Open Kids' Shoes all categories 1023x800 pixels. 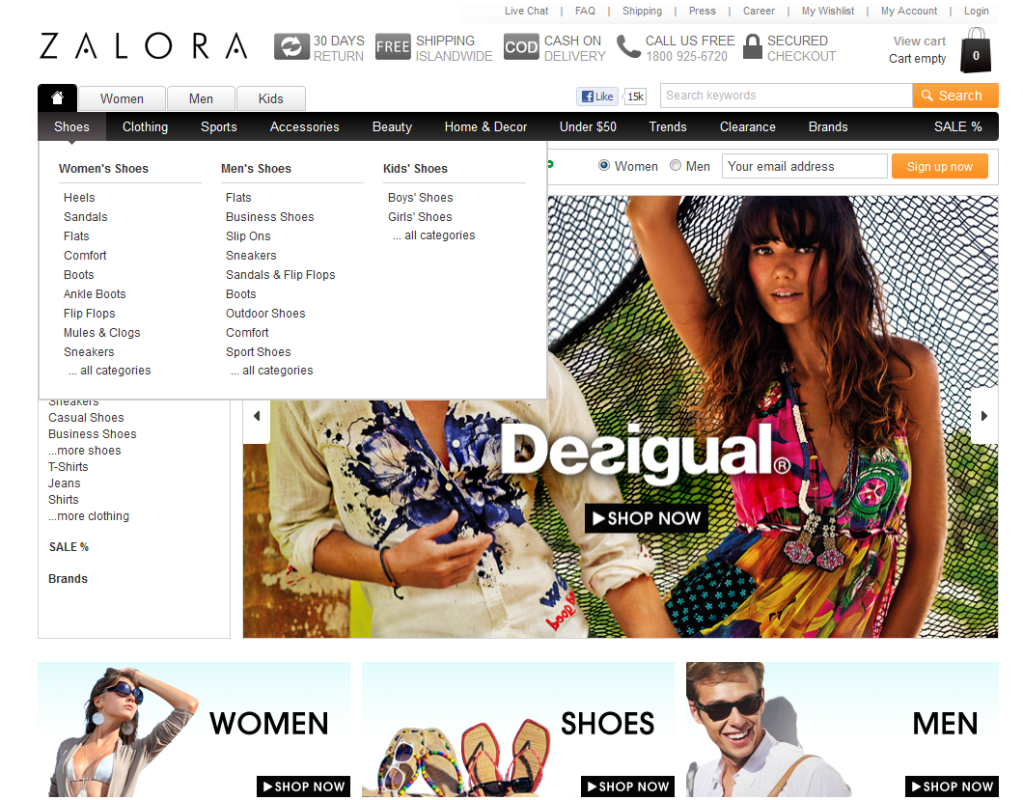434,235
